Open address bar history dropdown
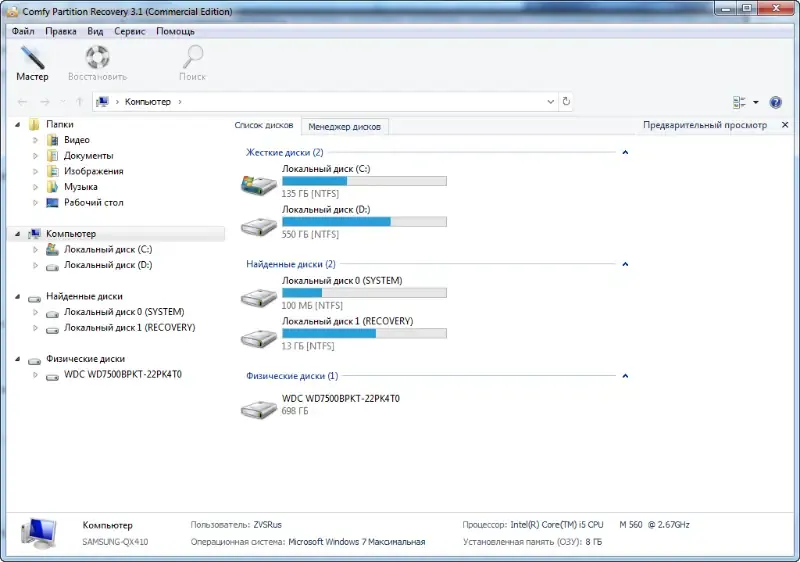800x562 pixels. click(x=551, y=101)
